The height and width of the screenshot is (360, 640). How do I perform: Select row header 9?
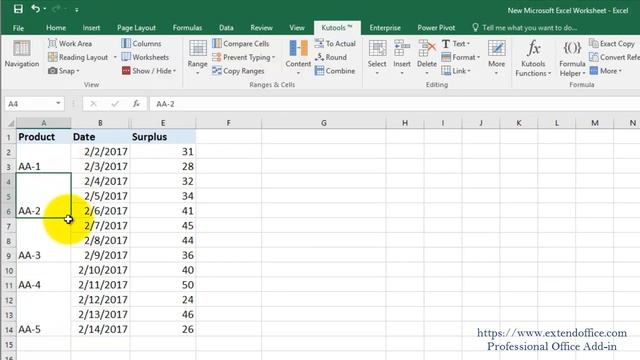[x=9, y=256]
